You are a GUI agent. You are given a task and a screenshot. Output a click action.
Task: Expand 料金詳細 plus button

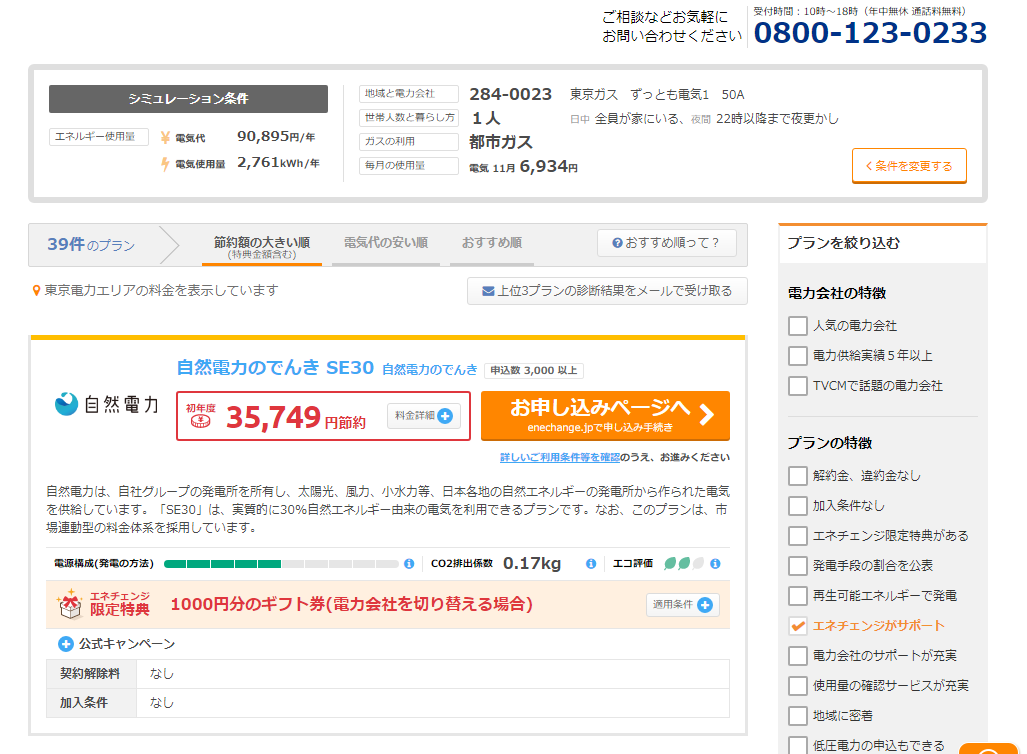click(423, 416)
